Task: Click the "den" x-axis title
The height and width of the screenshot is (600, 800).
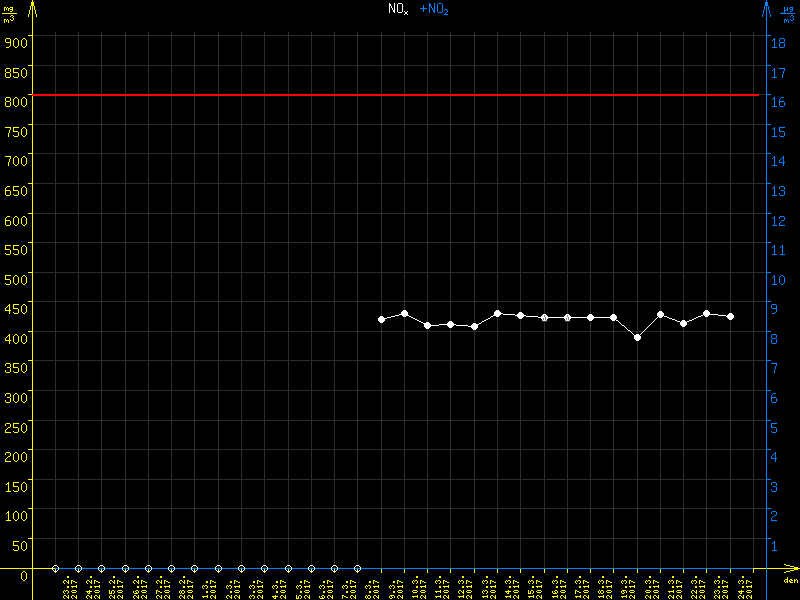Action: tap(789, 581)
